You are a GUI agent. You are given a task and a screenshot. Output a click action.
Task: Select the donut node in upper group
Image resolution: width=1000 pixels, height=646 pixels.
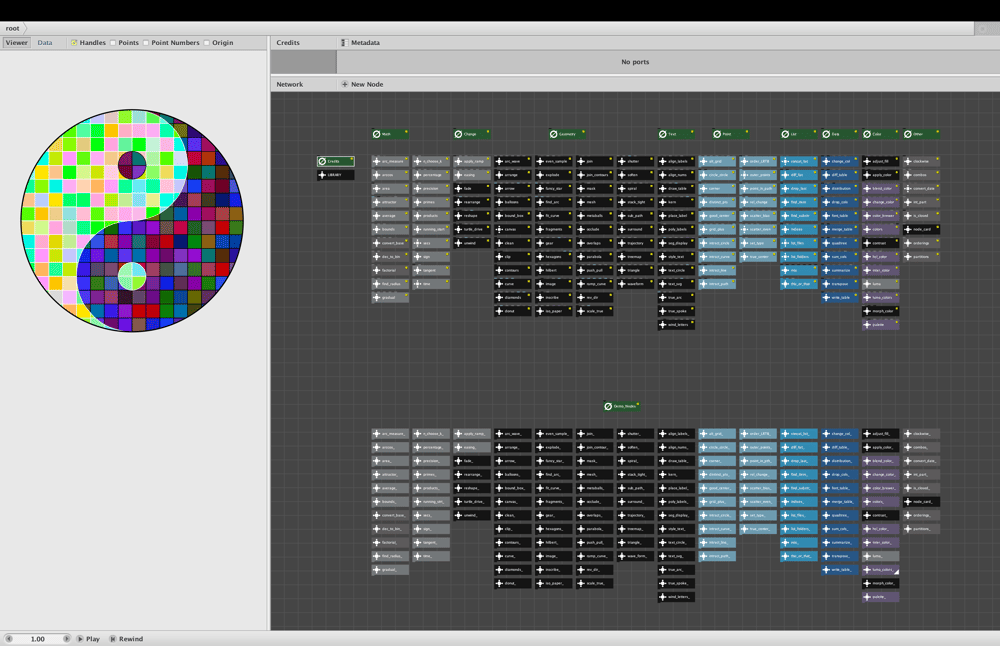(x=513, y=311)
